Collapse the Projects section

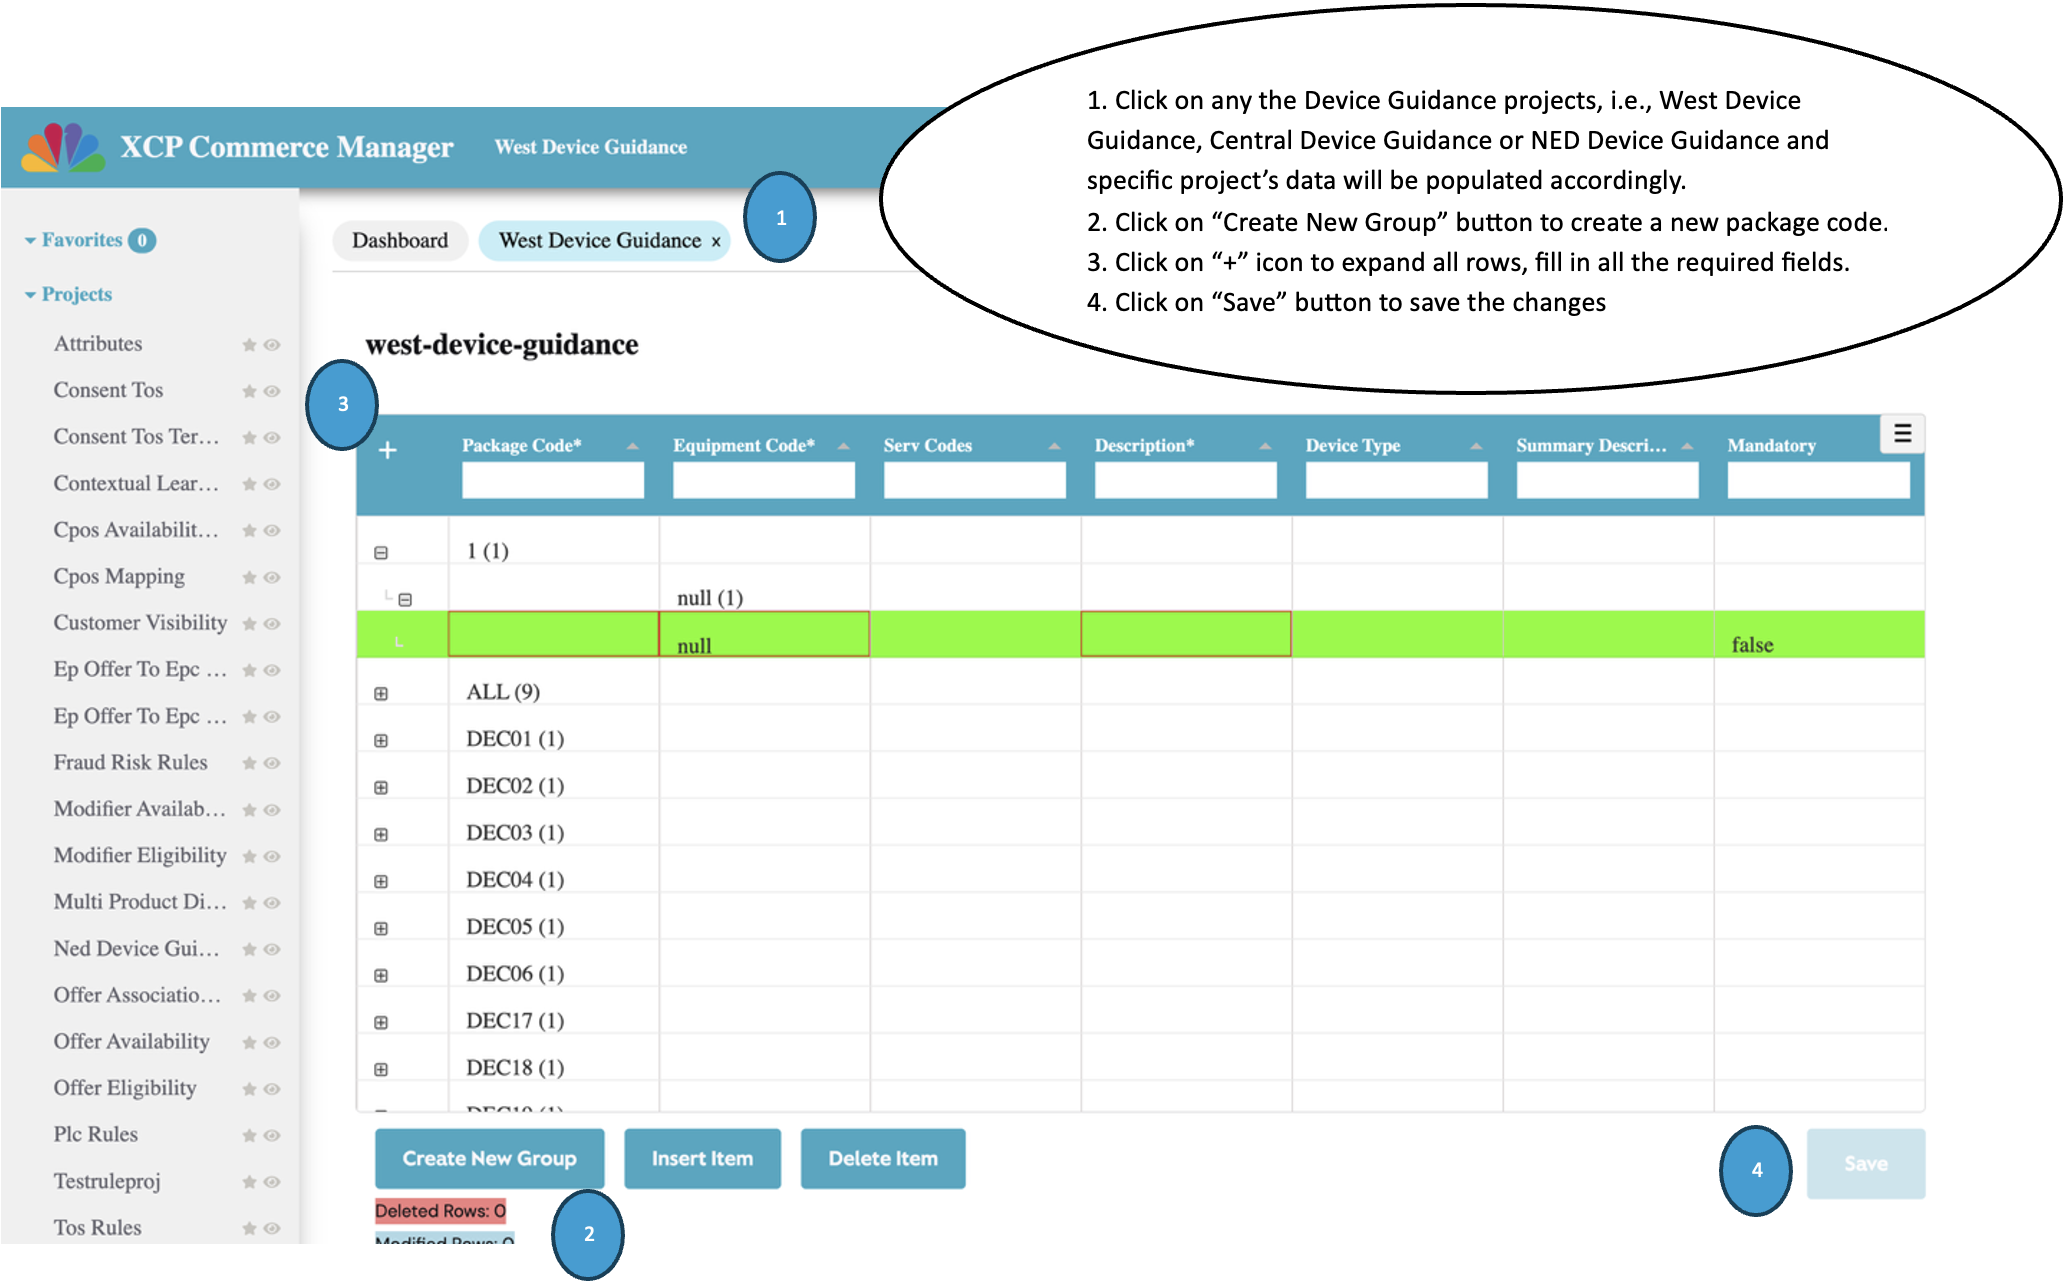click(31, 295)
